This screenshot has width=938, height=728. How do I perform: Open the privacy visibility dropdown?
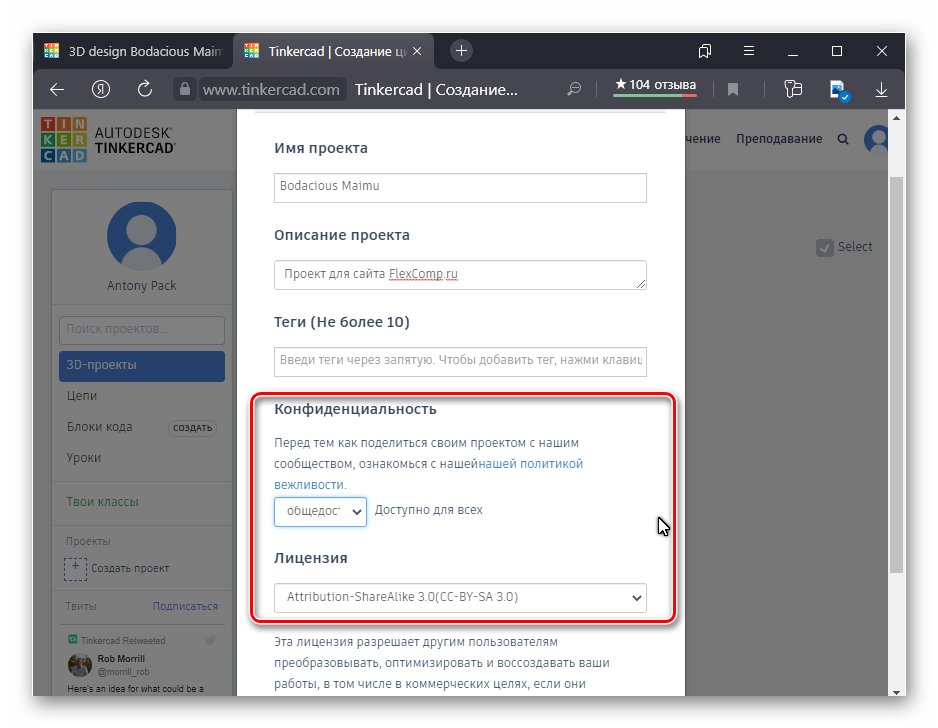coord(321,511)
